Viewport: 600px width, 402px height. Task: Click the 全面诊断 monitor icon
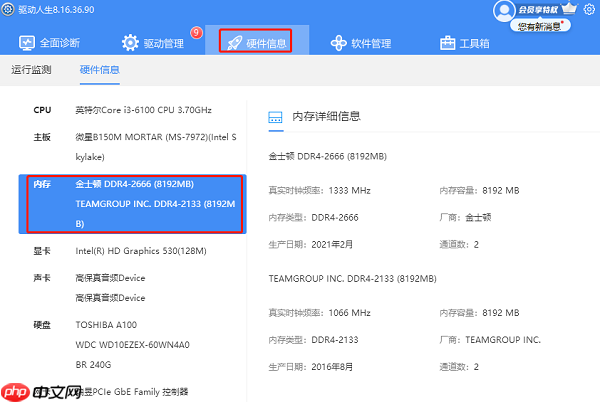(27, 43)
